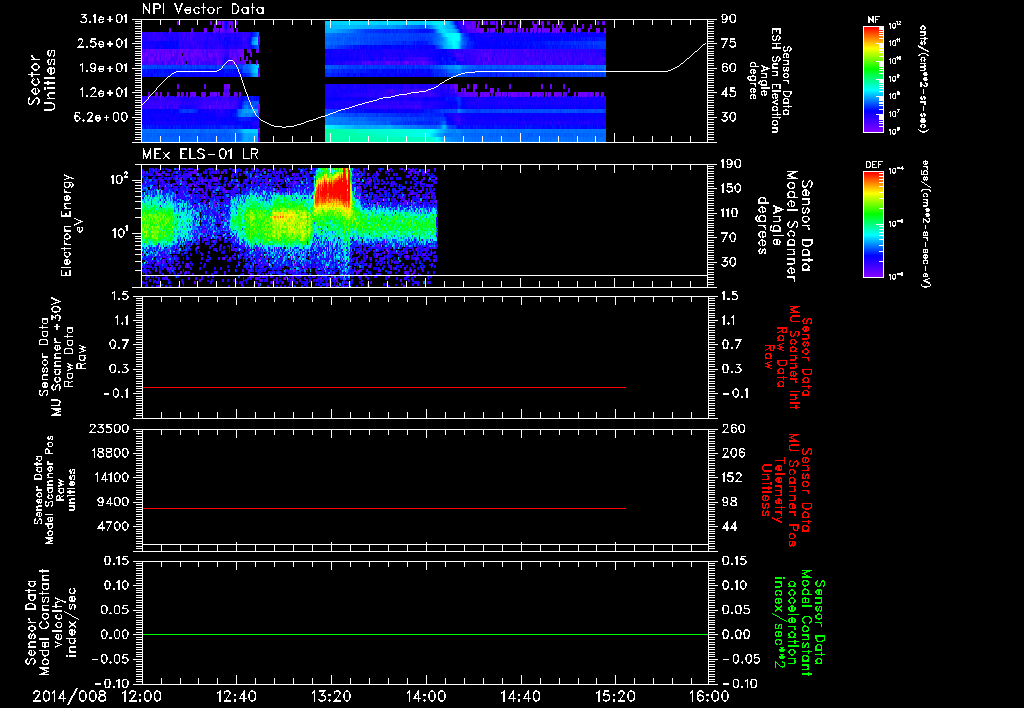Image resolution: width=1024 pixels, height=708 pixels.
Task: Click the red MU Scanner +30V data line
Action: [384, 387]
